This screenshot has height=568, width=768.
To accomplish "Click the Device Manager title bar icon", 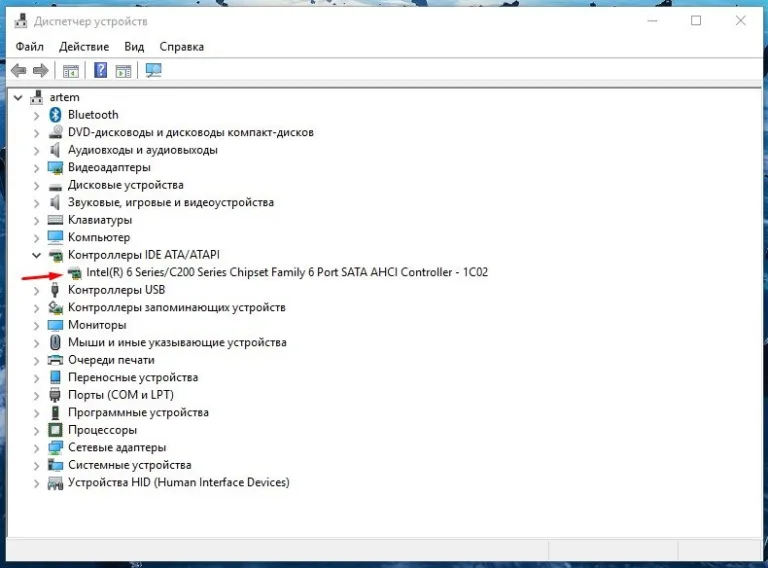I will point(21,21).
